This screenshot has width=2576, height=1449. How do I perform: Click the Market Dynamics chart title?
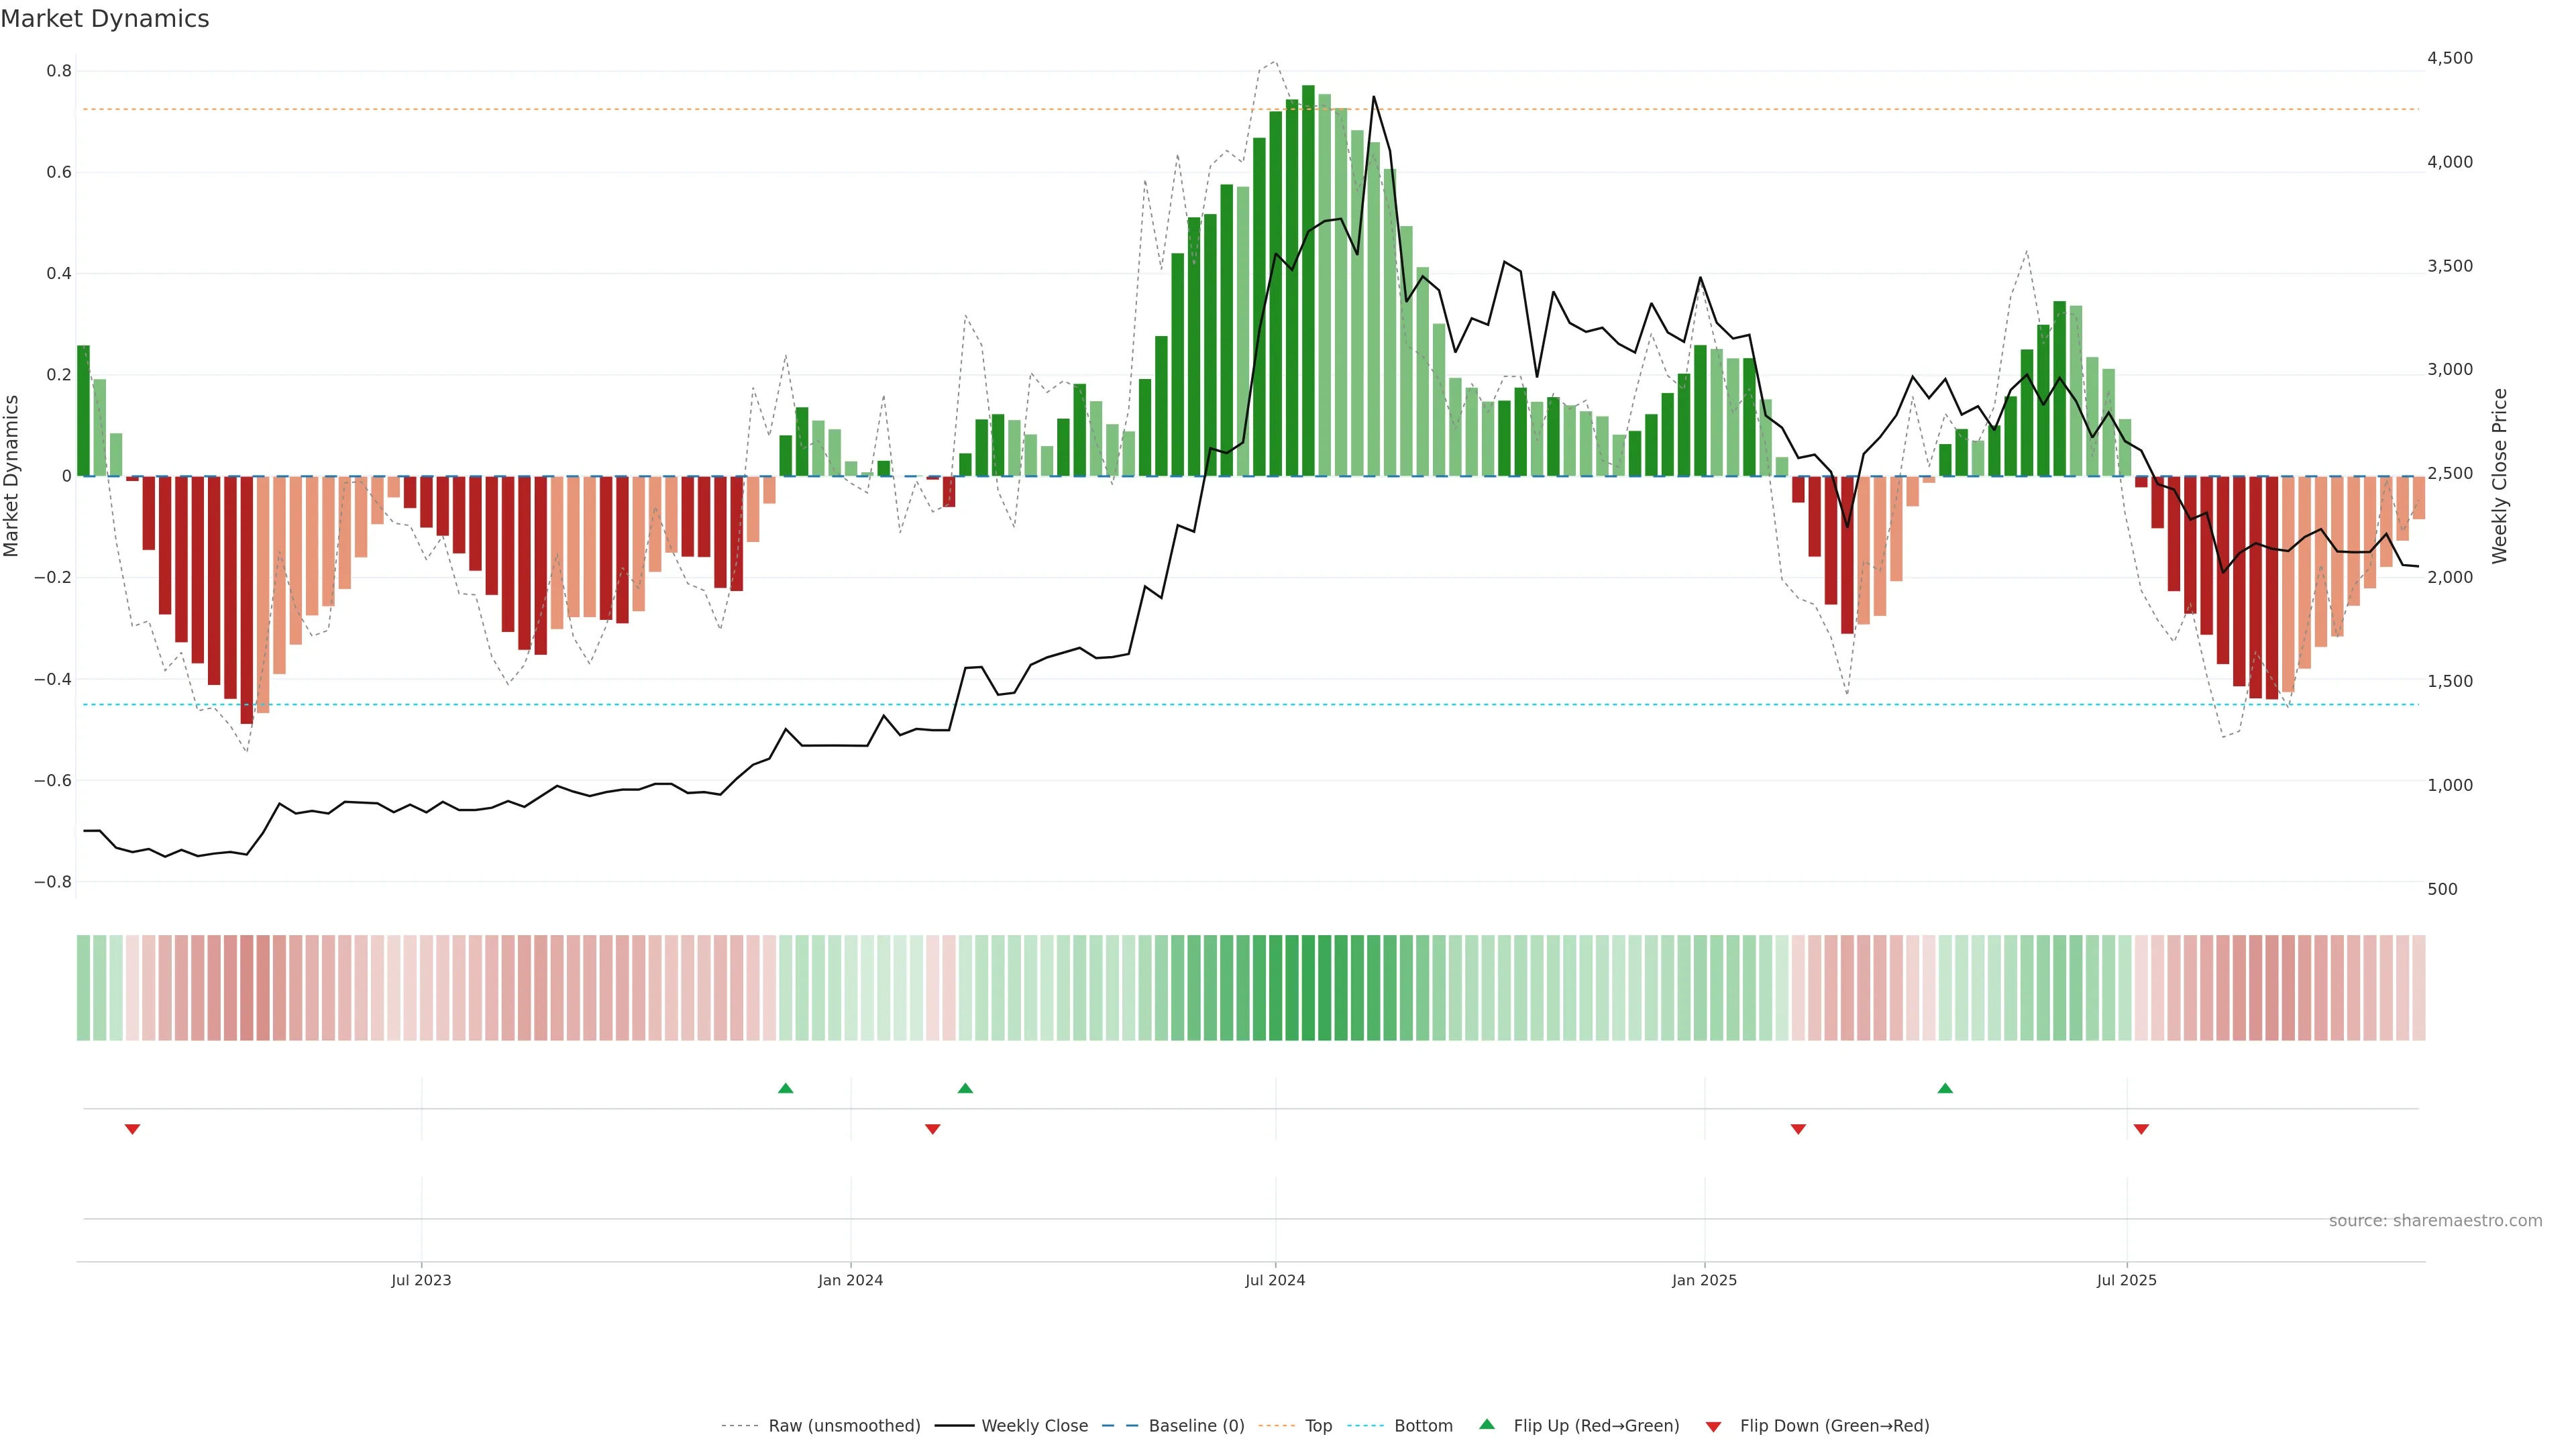pos(105,19)
